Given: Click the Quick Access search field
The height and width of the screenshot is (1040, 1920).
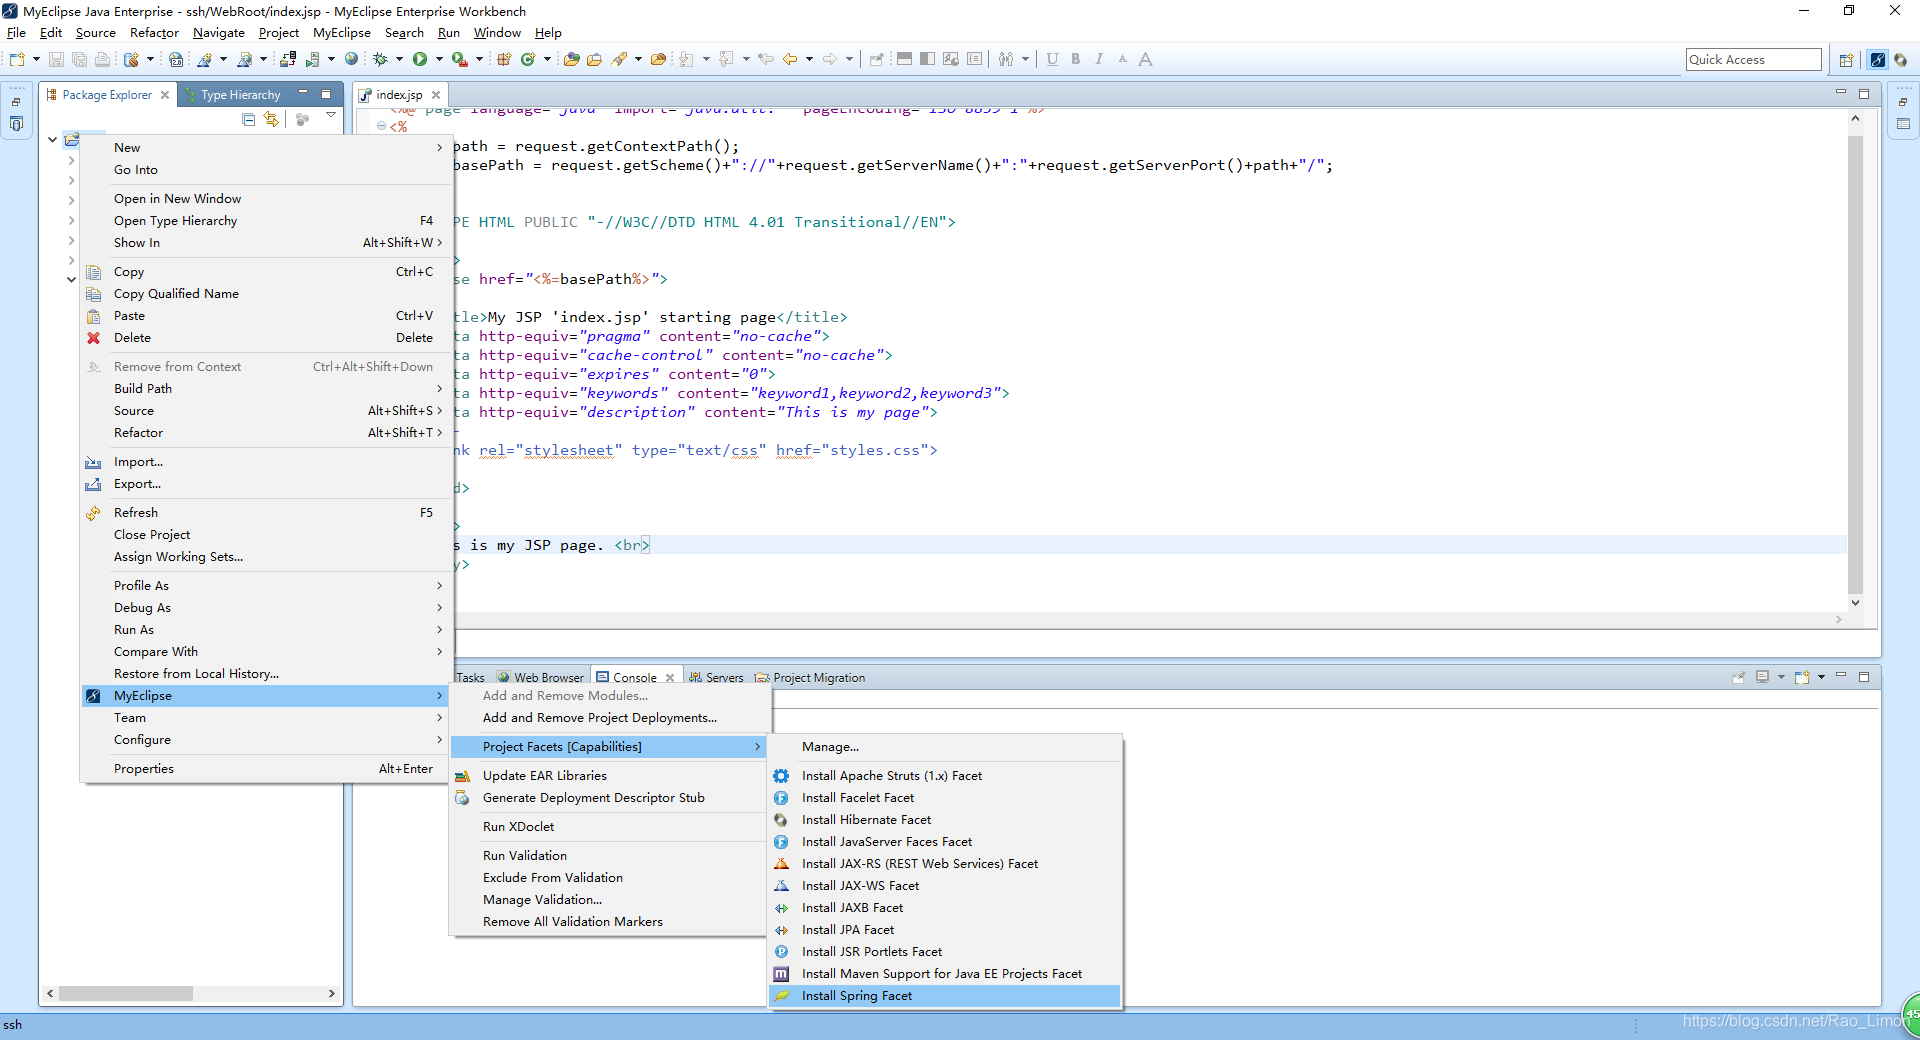Looking at the screenshot, I should [1752, 60].
